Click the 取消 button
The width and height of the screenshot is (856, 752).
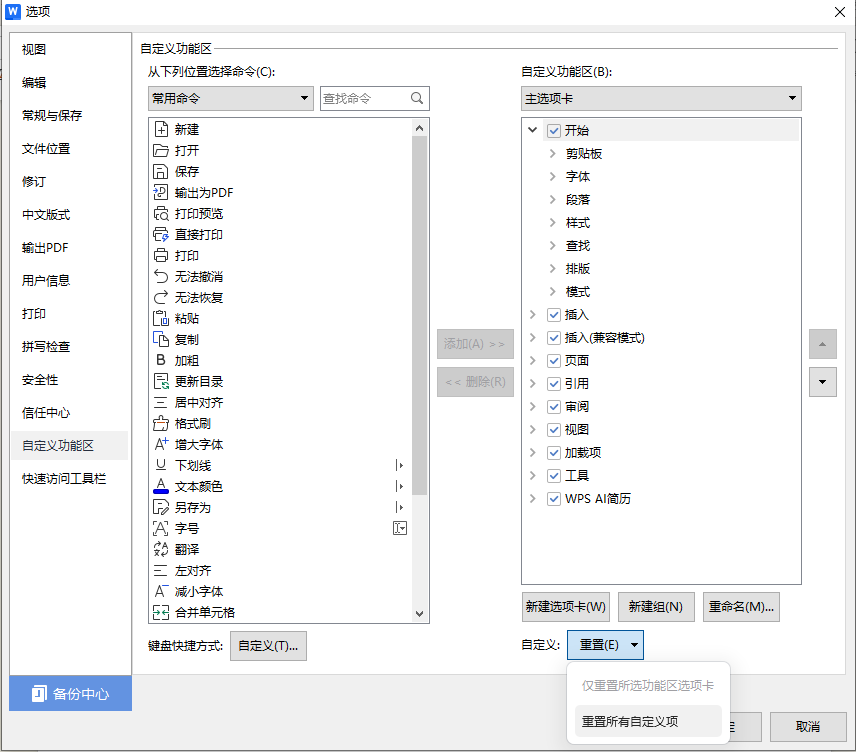[807, 727]
